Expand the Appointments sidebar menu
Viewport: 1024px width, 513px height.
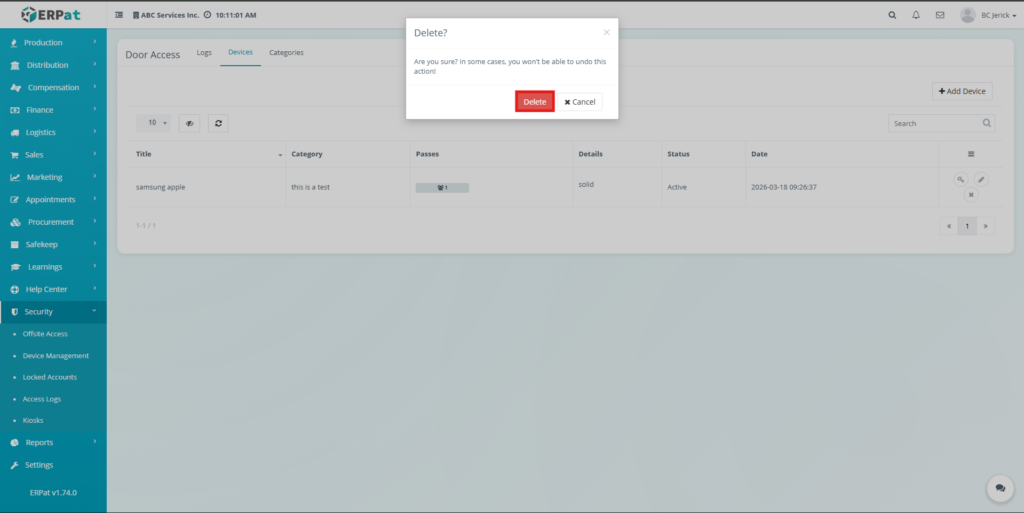pos(54,200)
